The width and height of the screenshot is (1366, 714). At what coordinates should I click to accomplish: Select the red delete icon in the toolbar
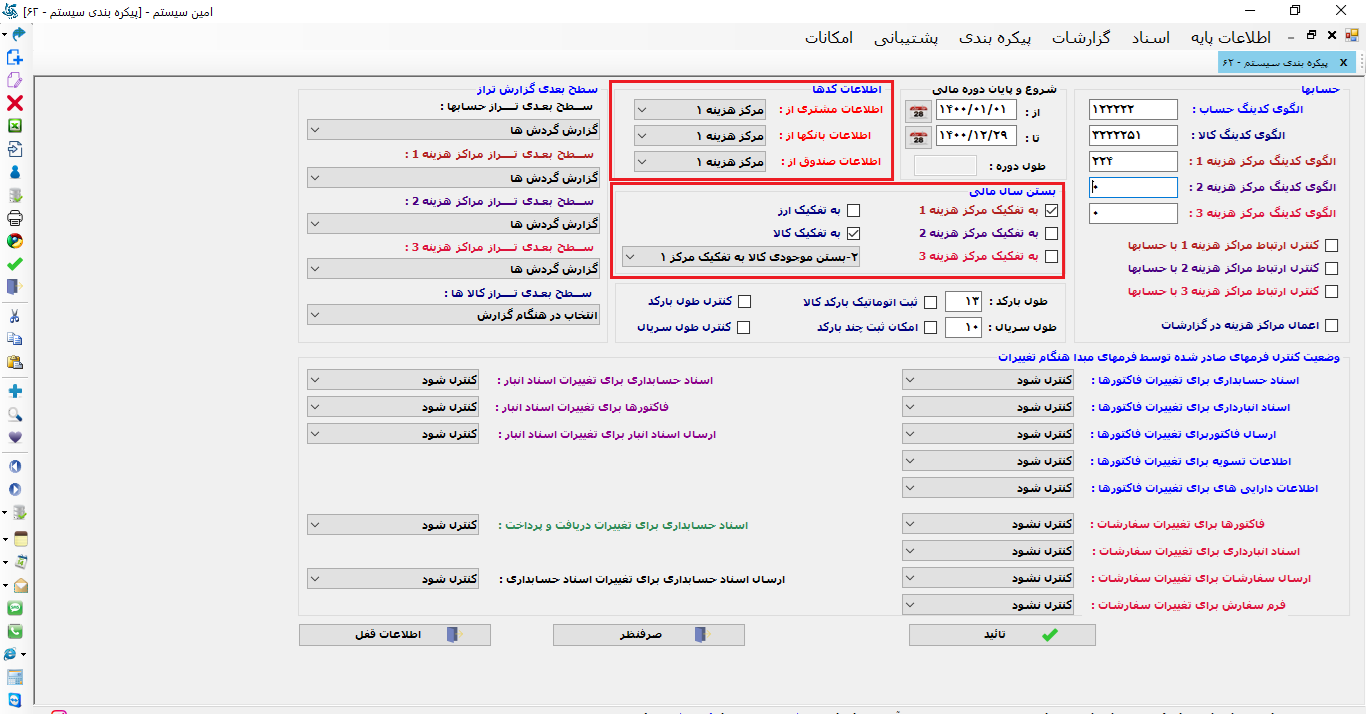coord(14,104)
